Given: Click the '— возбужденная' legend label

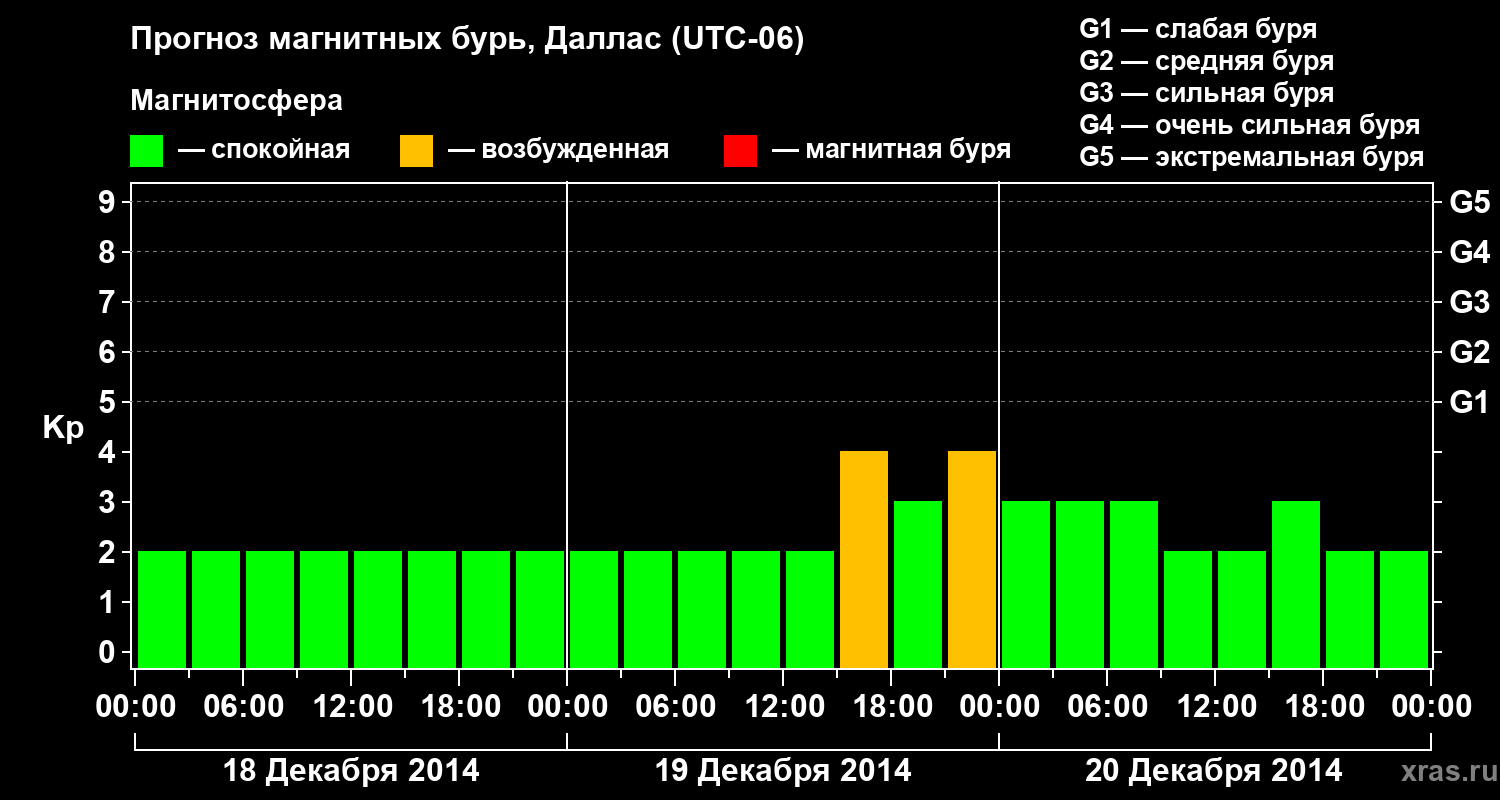Looking at the screenshot, I should pos(558,150).
